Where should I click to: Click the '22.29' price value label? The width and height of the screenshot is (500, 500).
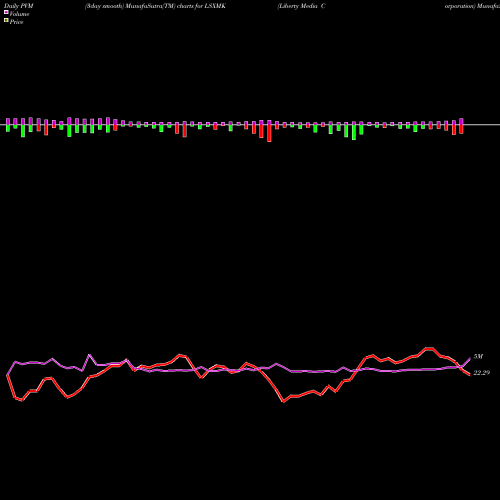pos(482,373)
